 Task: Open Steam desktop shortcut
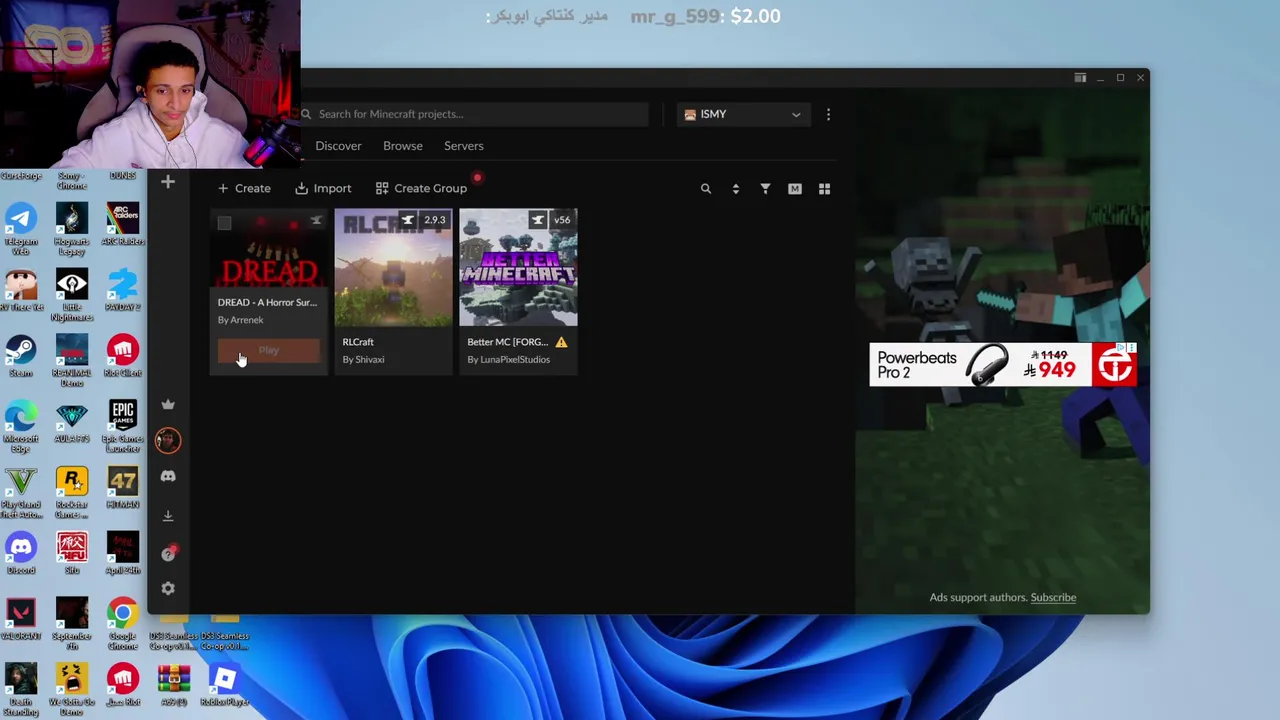click(x=21, y=356)
